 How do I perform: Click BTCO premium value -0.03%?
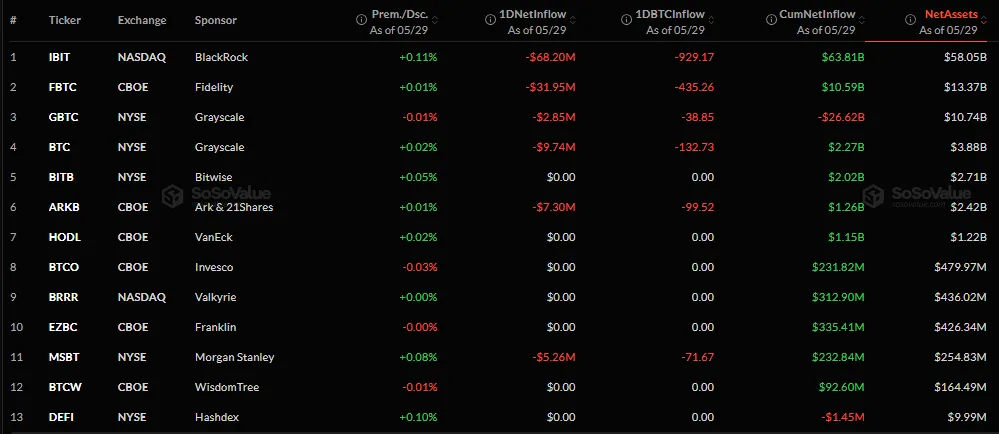[x=420, y=267]
